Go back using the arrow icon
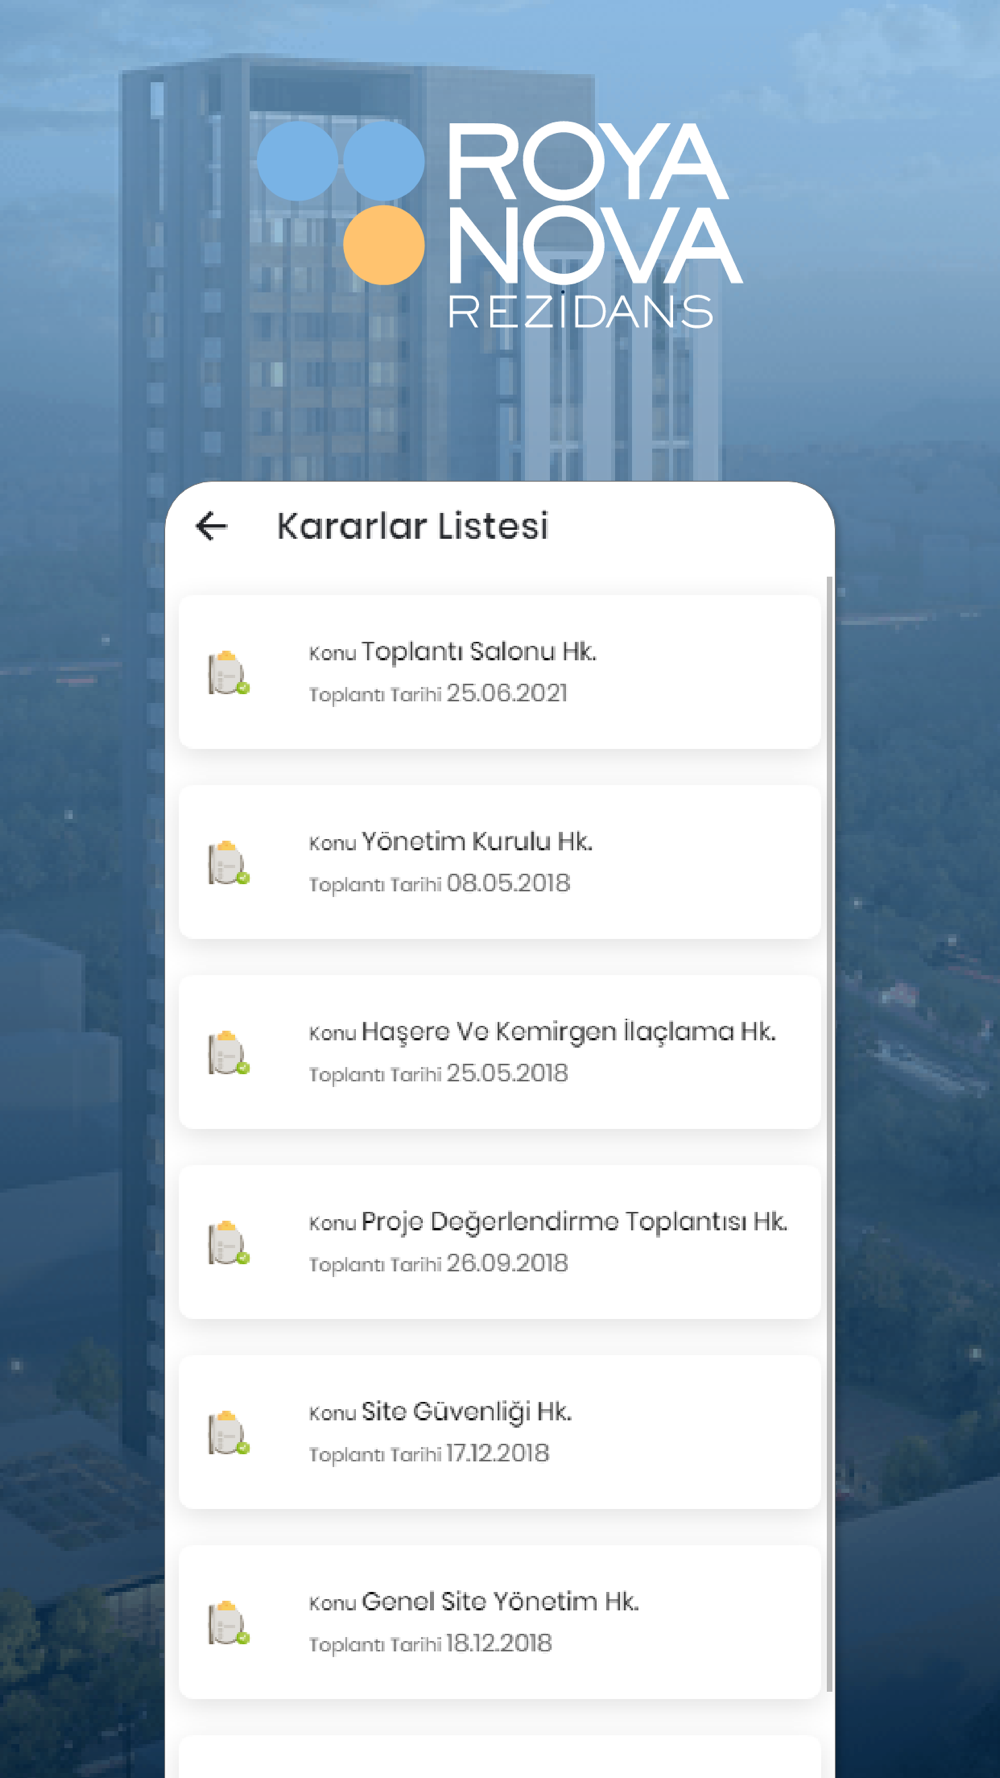 pyautogui.click(x=211, y=526)
